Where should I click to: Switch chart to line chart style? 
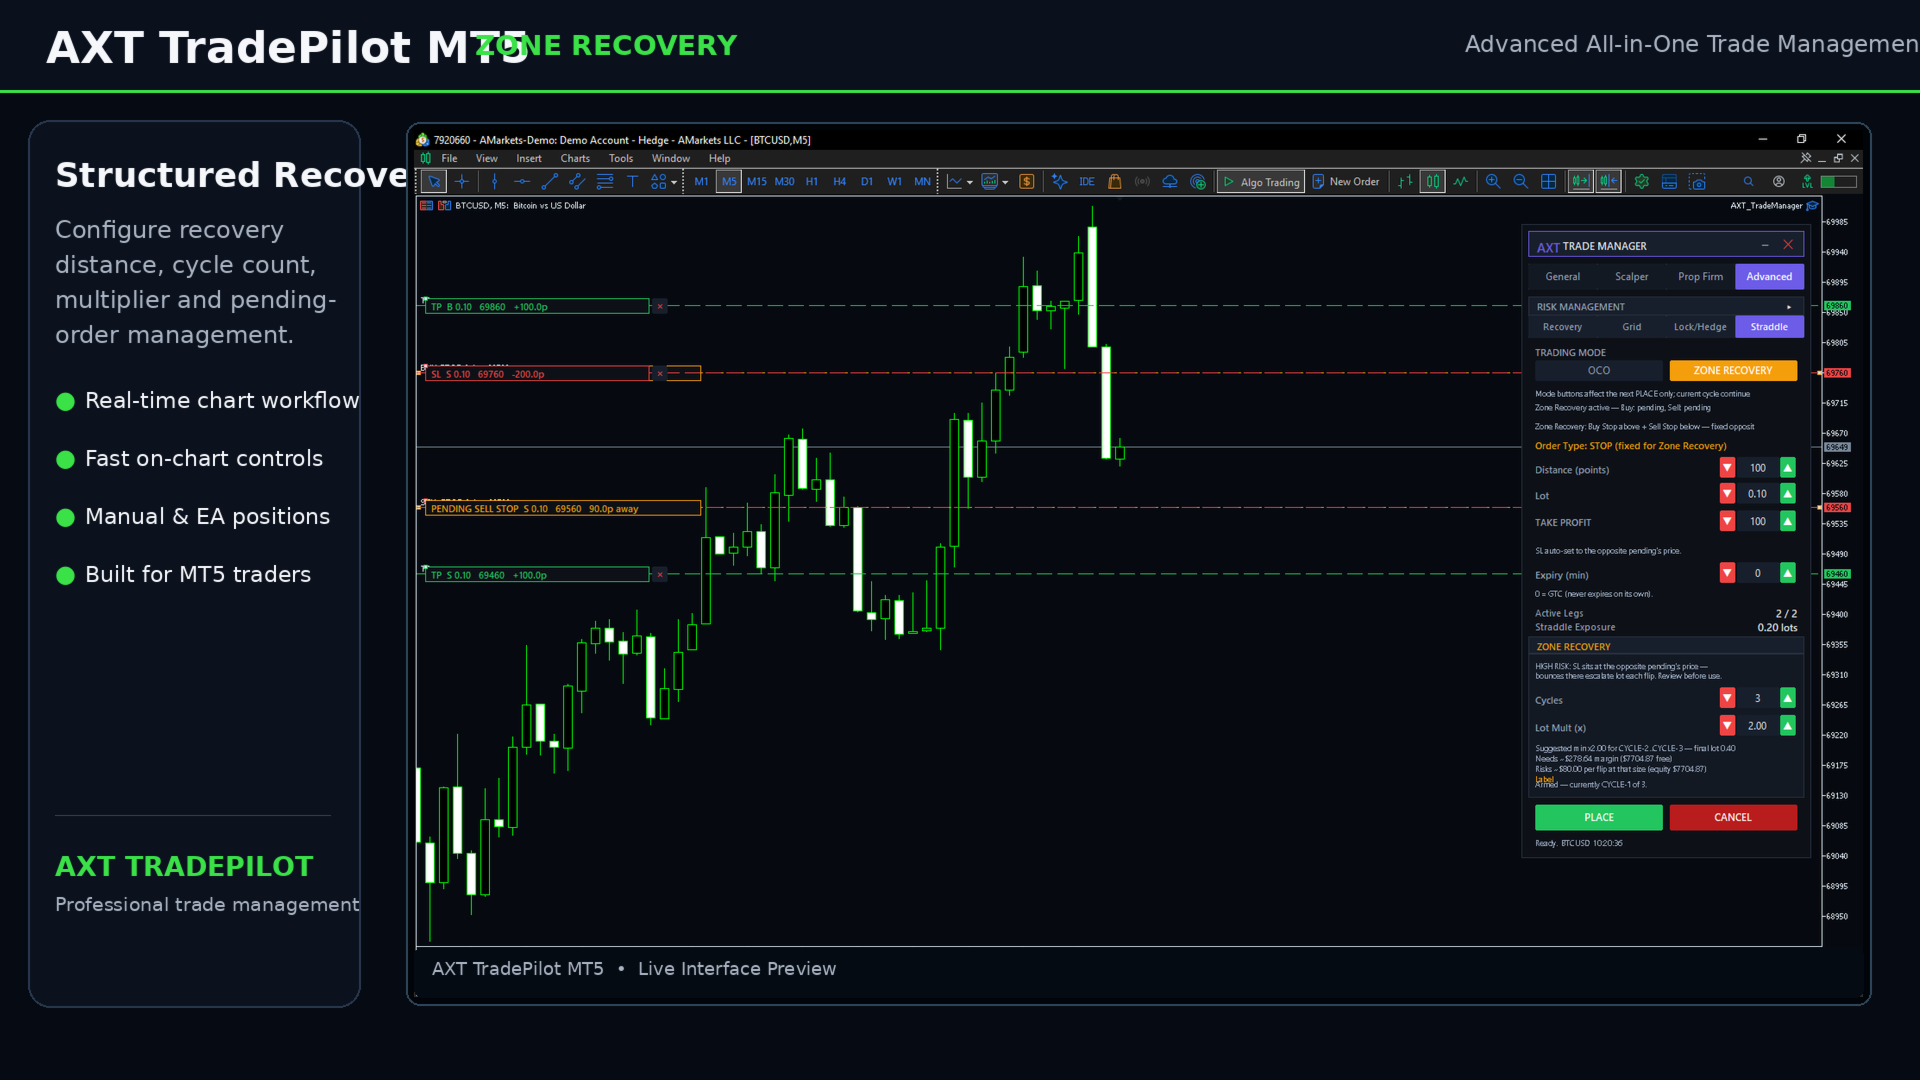coord(1461,182)
